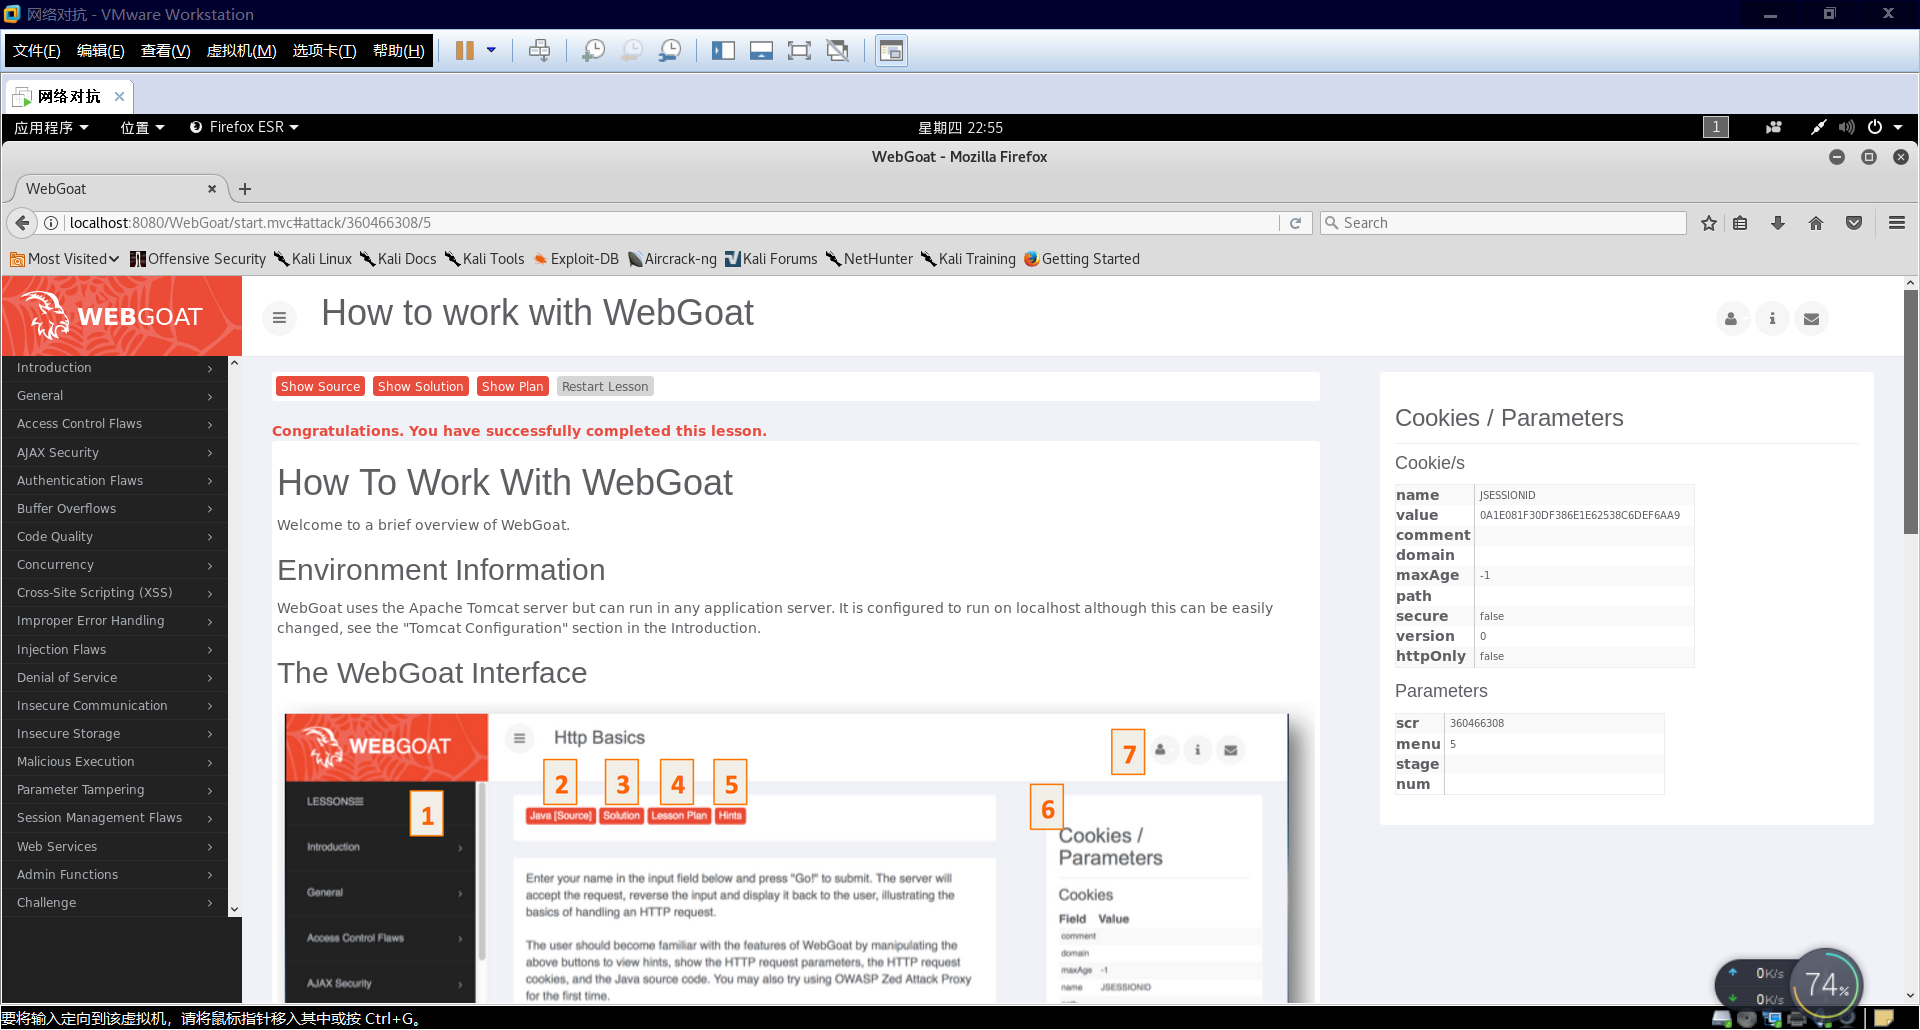This screenshot has height=1030, width=1920.
Task: Click workspace switcher number 1
Action: click(1716, 127)
